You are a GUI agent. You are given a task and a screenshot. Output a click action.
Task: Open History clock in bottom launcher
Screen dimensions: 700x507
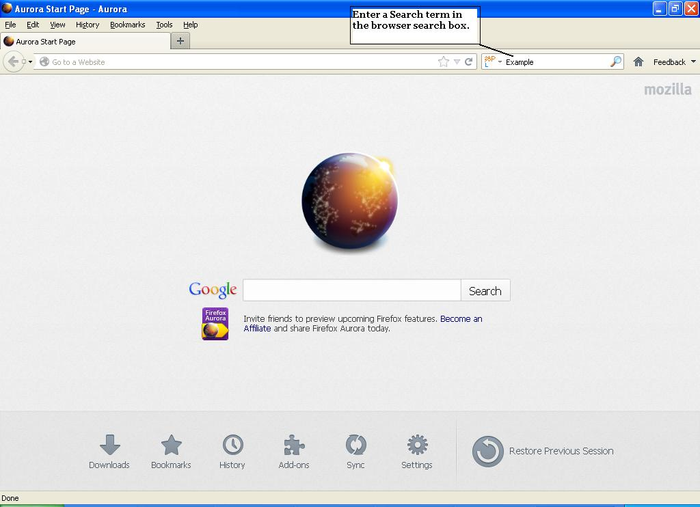[232, 452]
